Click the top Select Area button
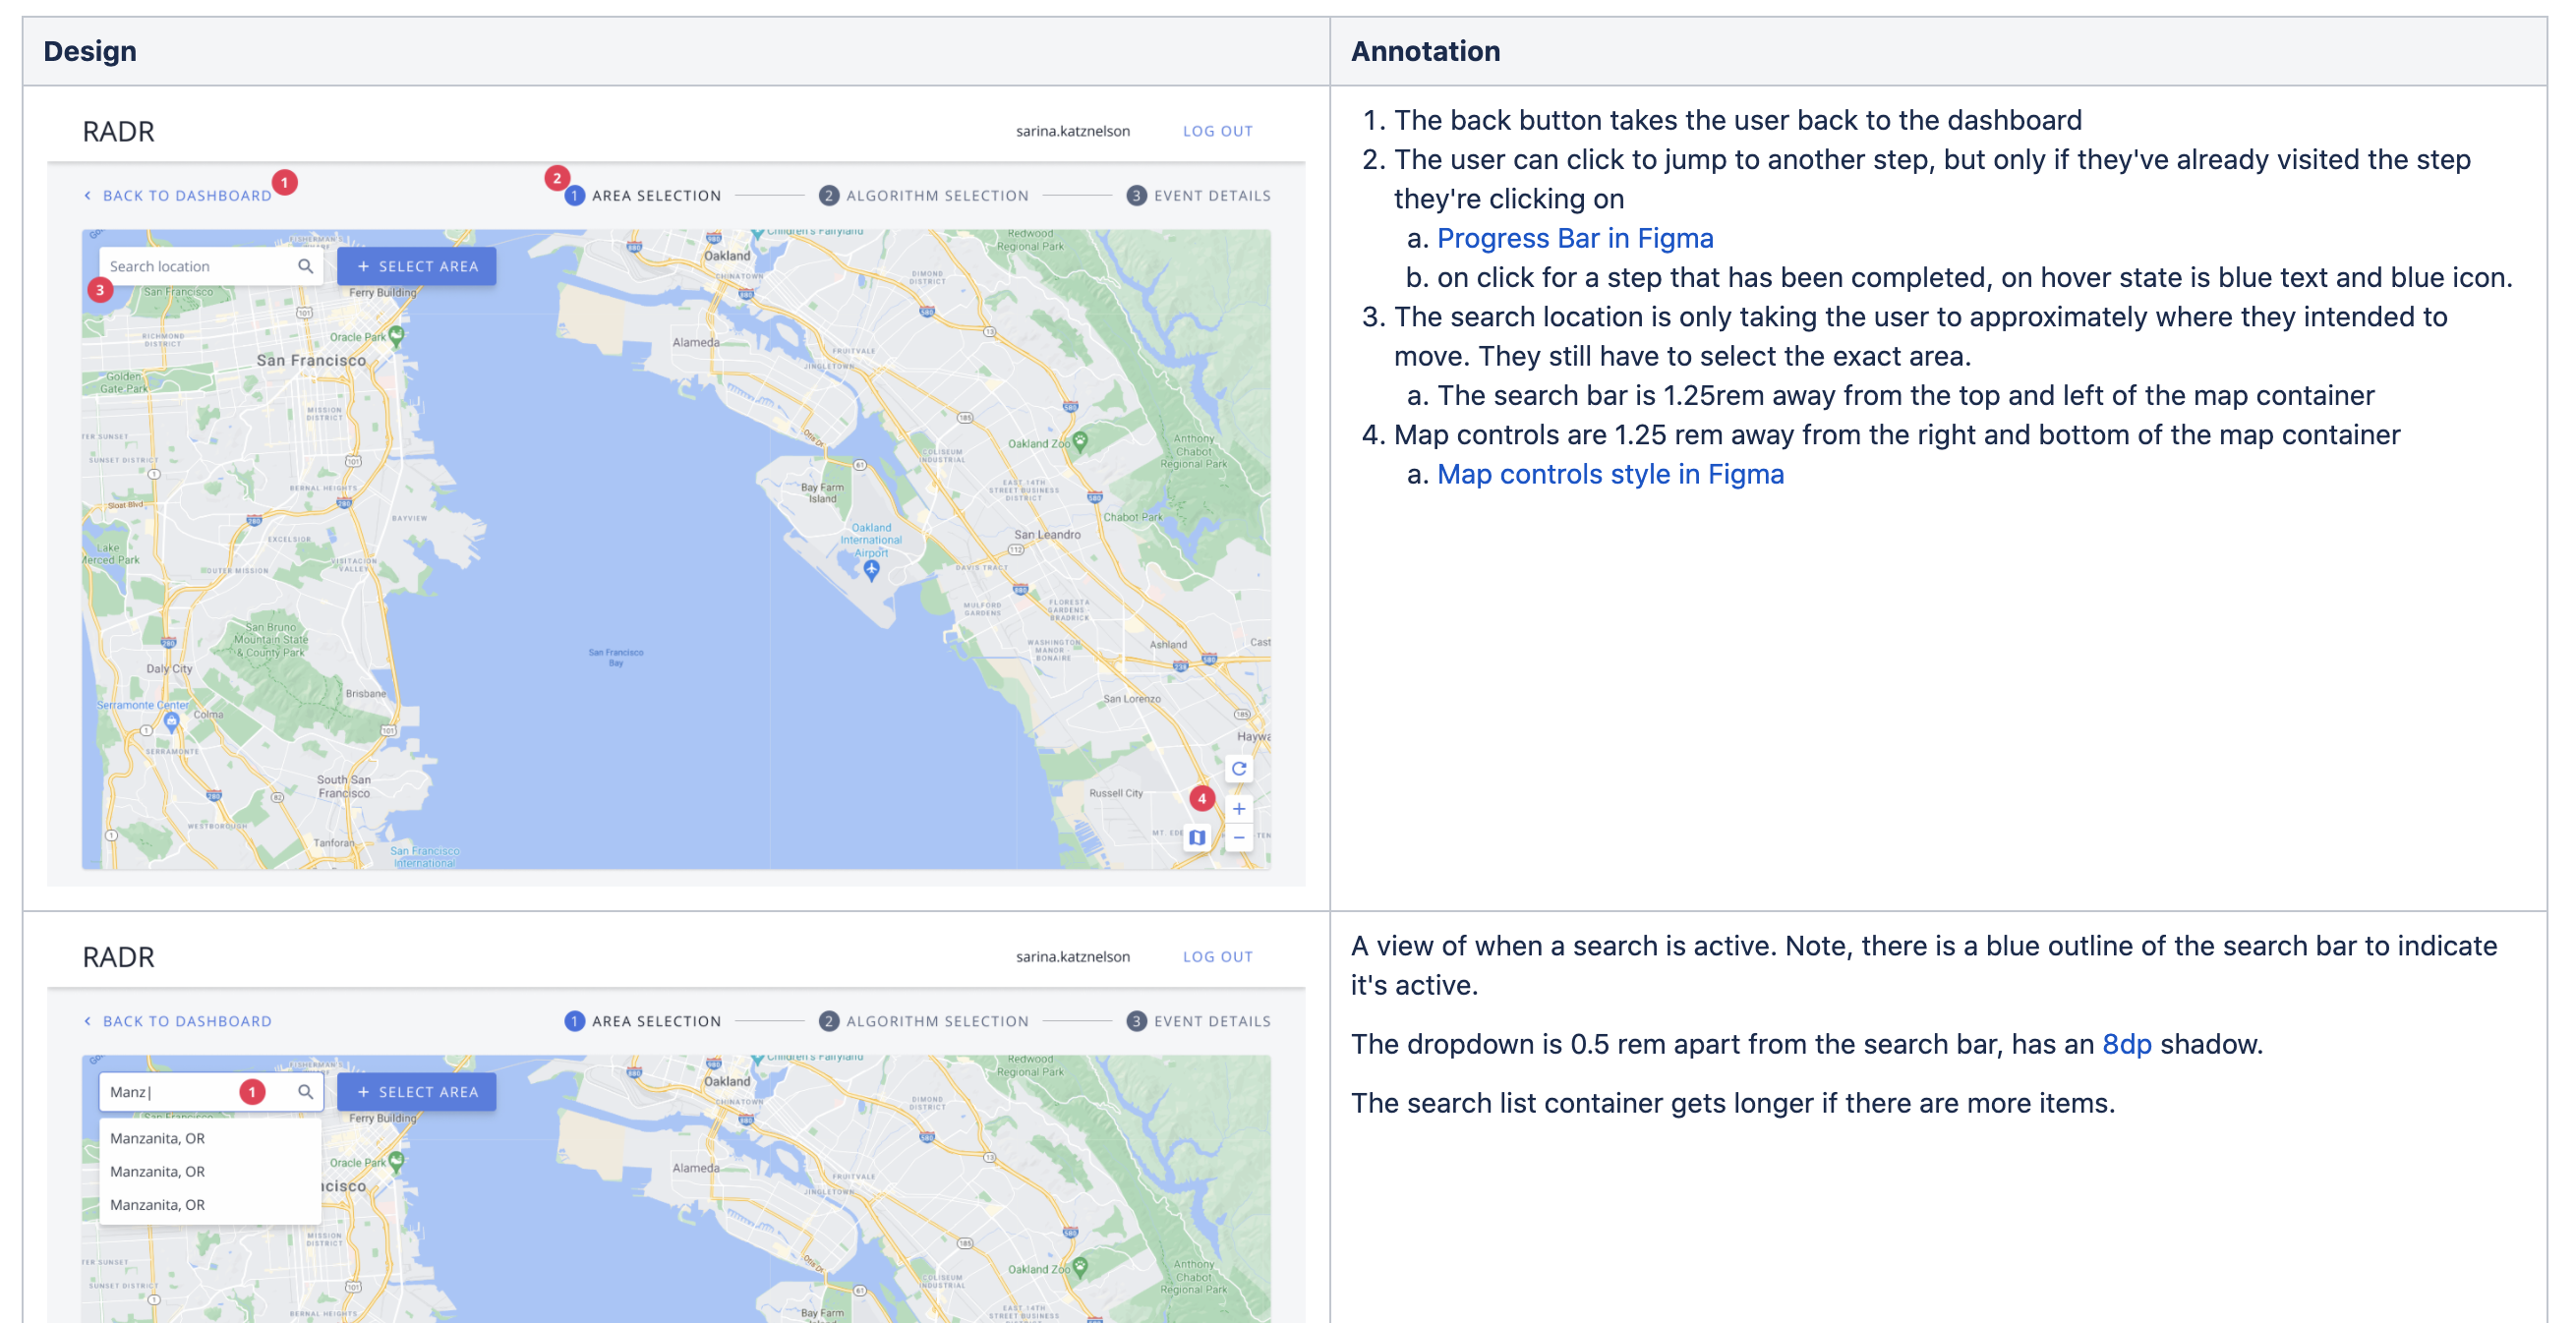The height and width of the screenshot is (1323, 2576). pos(417,266)
